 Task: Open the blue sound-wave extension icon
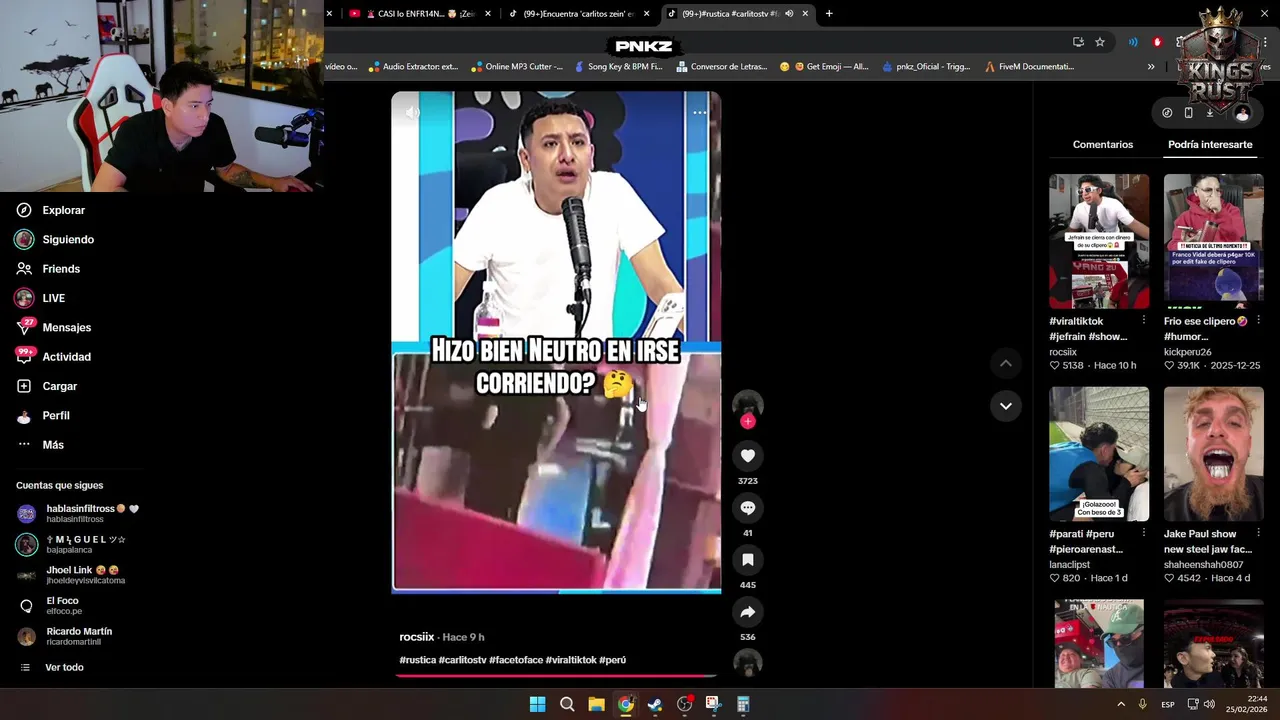(x=1133, y=42)
